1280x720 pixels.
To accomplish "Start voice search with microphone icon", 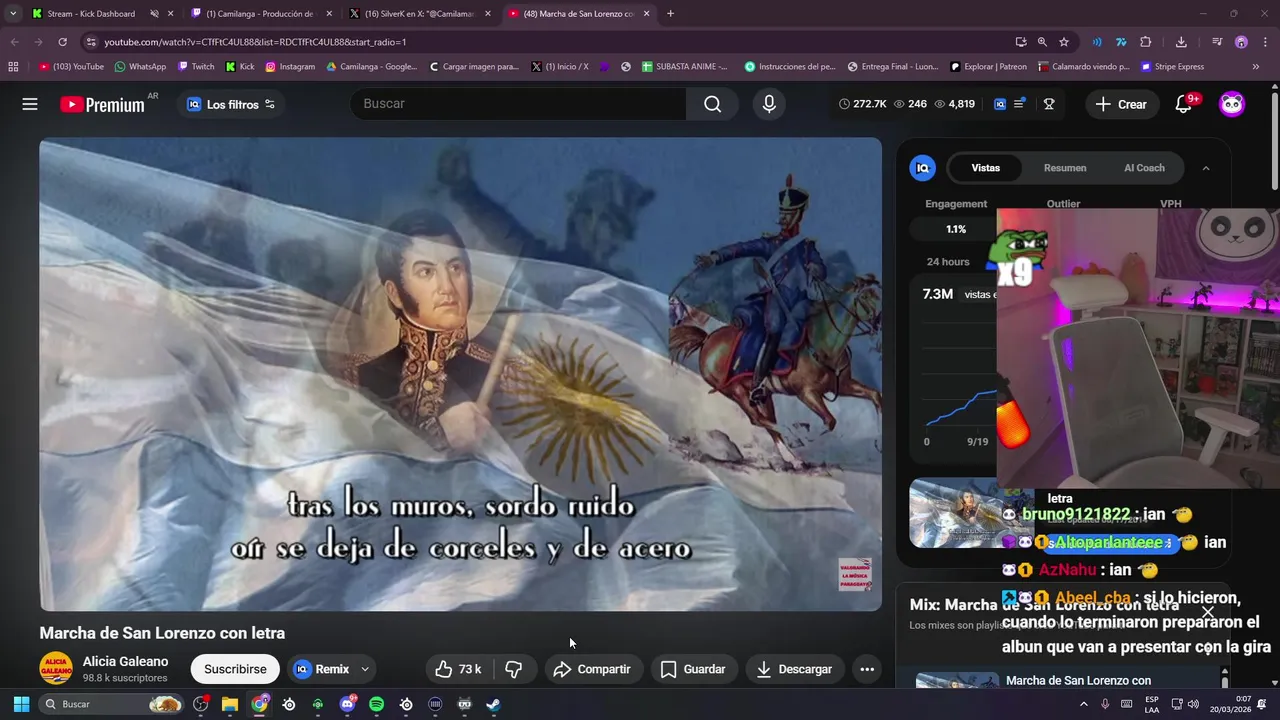I will 769,104.
